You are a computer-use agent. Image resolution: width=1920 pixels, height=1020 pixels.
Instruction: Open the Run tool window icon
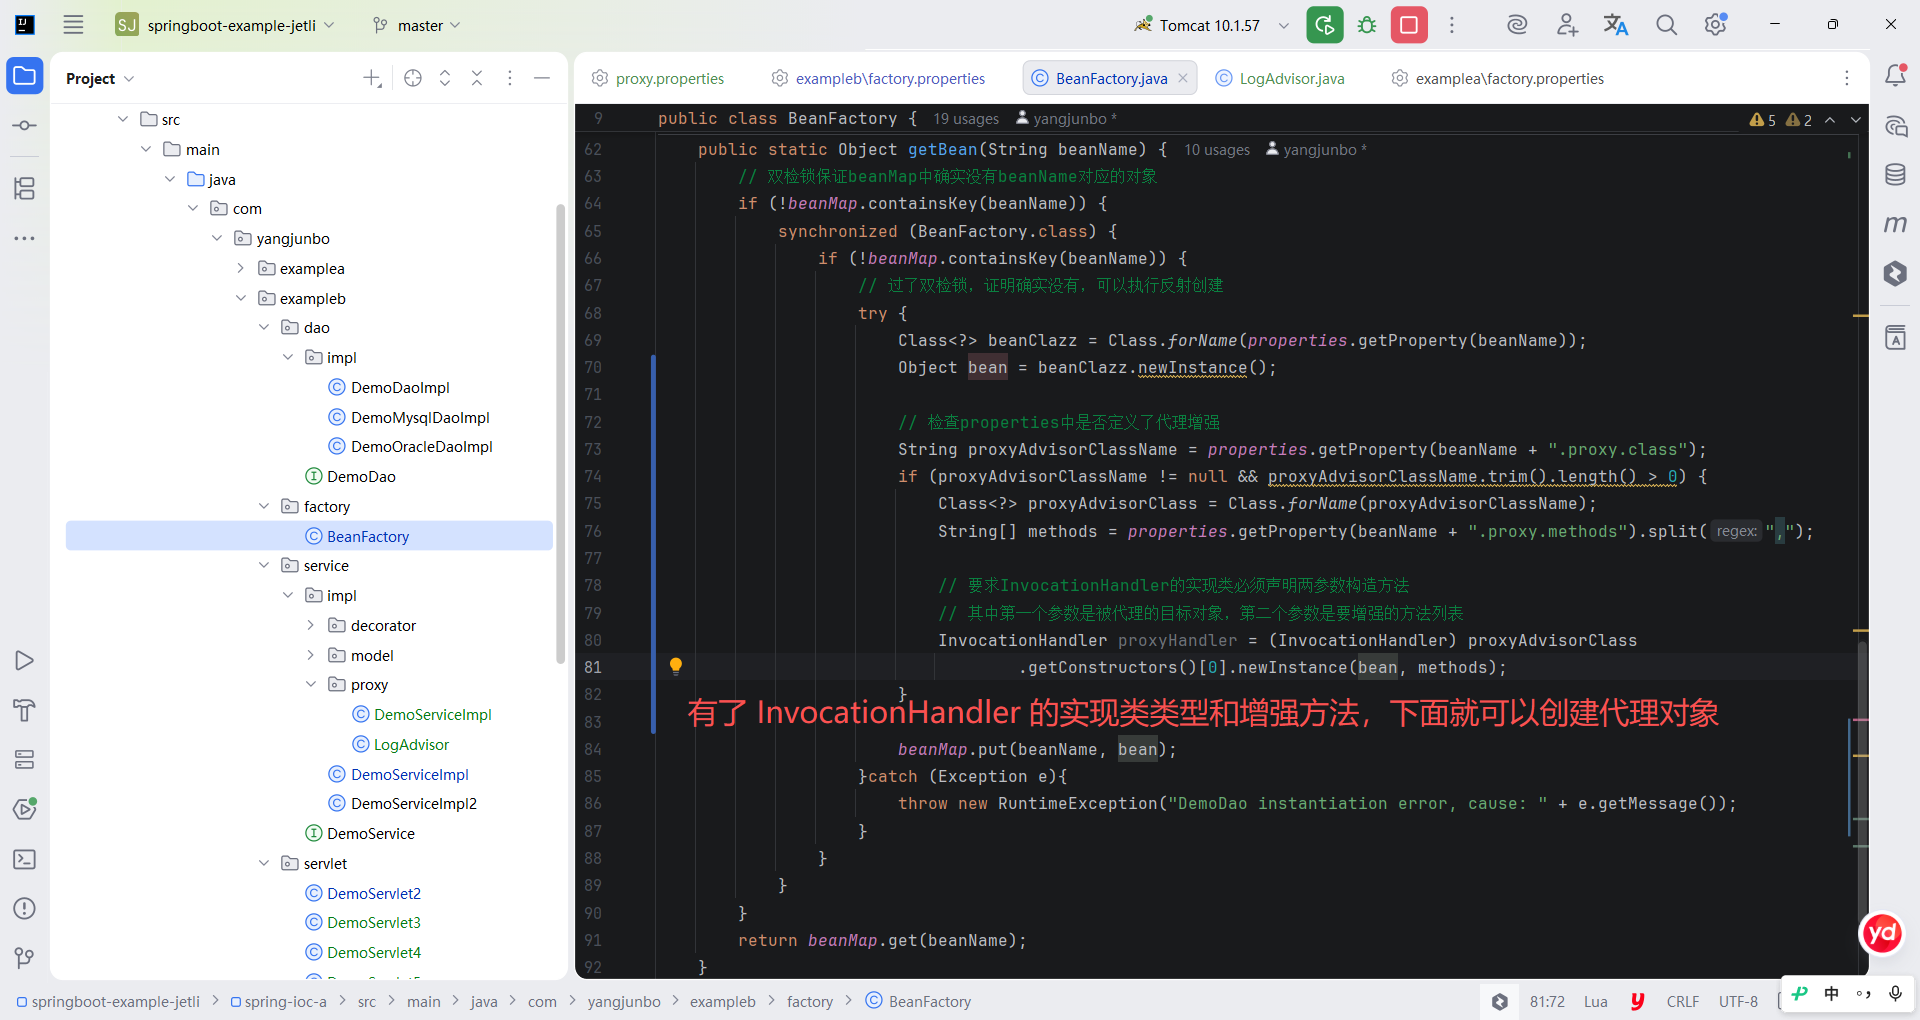(x=25, y=661)
